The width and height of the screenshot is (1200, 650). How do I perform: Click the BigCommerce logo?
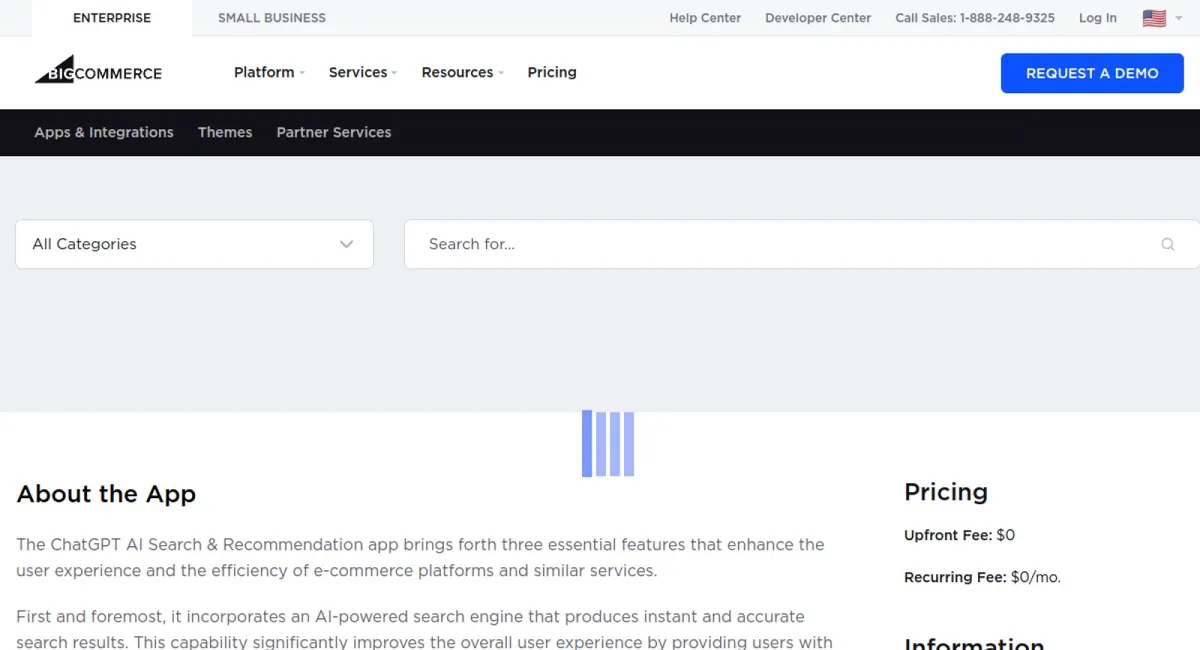(x=97, y=71)
